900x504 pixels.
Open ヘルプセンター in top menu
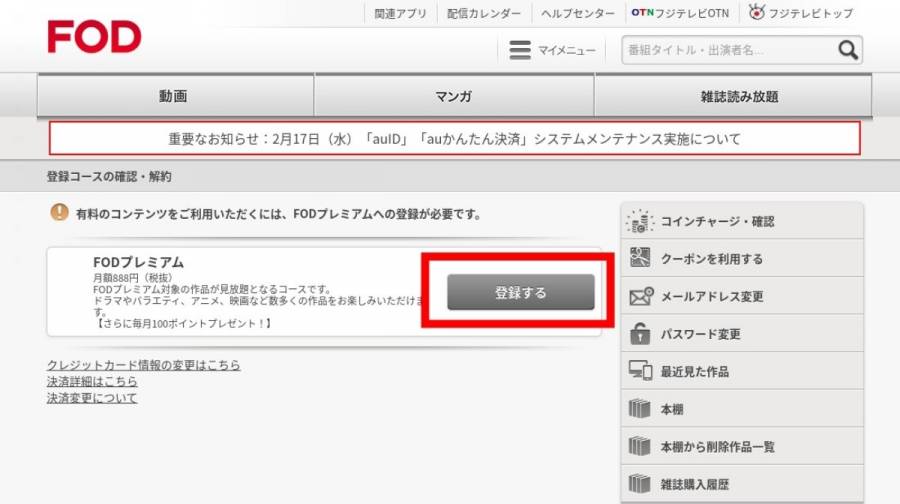(x=577, y=13)
